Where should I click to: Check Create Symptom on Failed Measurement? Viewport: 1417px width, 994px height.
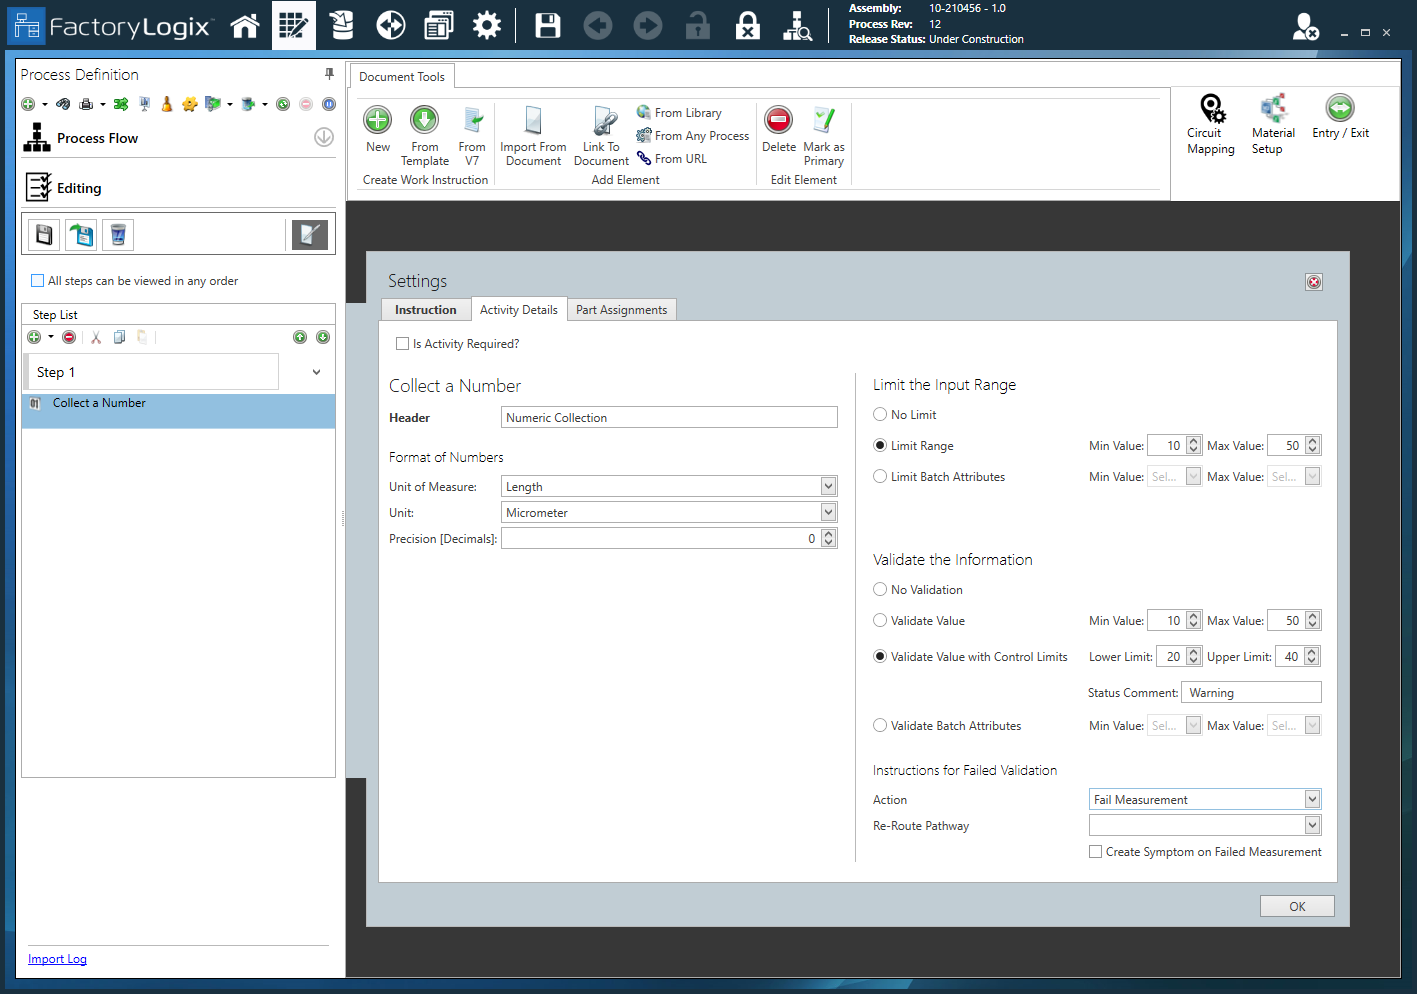[1095, 851]
